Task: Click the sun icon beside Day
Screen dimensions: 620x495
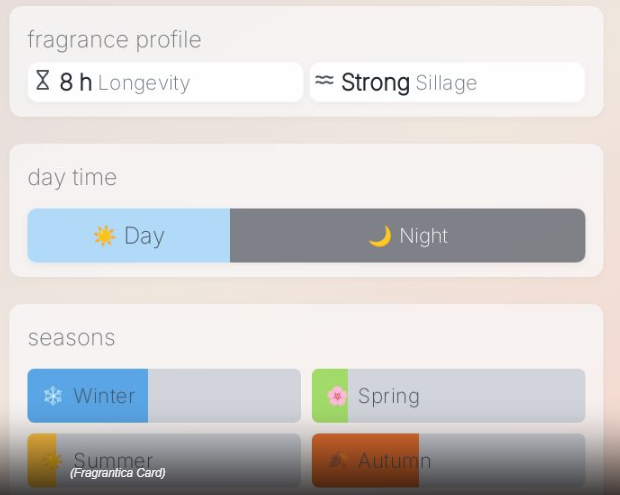Action: click(104, 236)
